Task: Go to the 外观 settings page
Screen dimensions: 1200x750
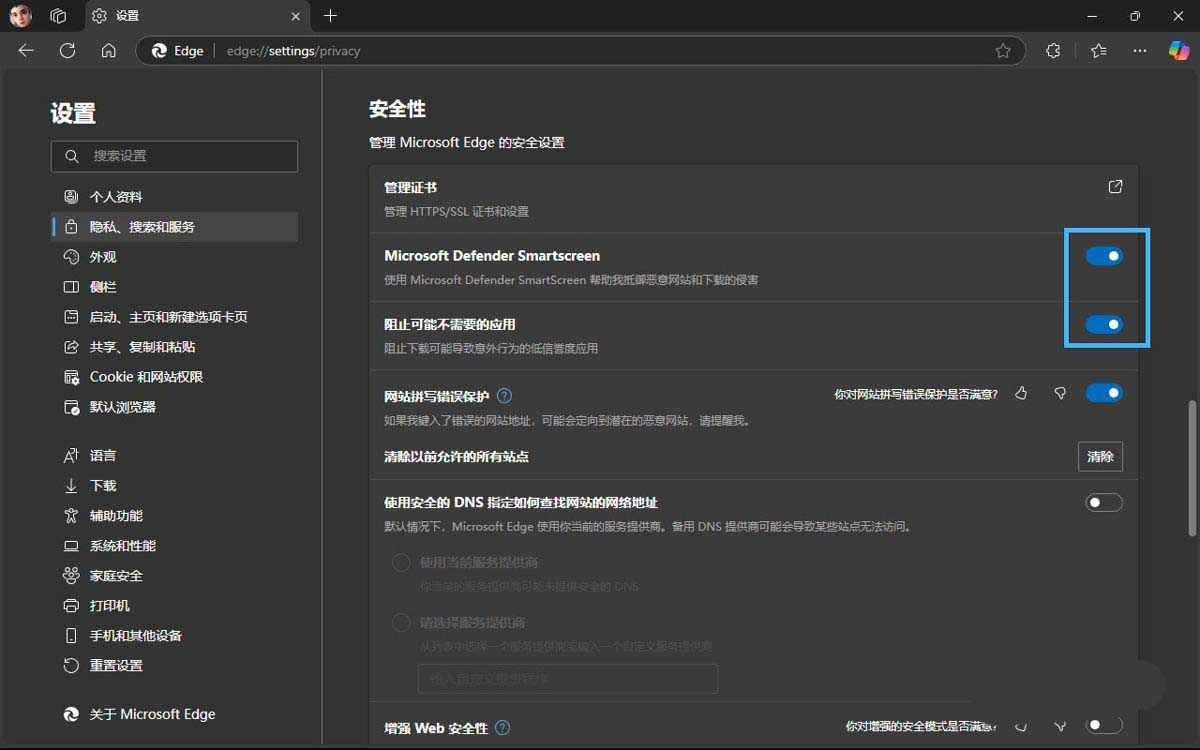Action: [x=174, y=257]
